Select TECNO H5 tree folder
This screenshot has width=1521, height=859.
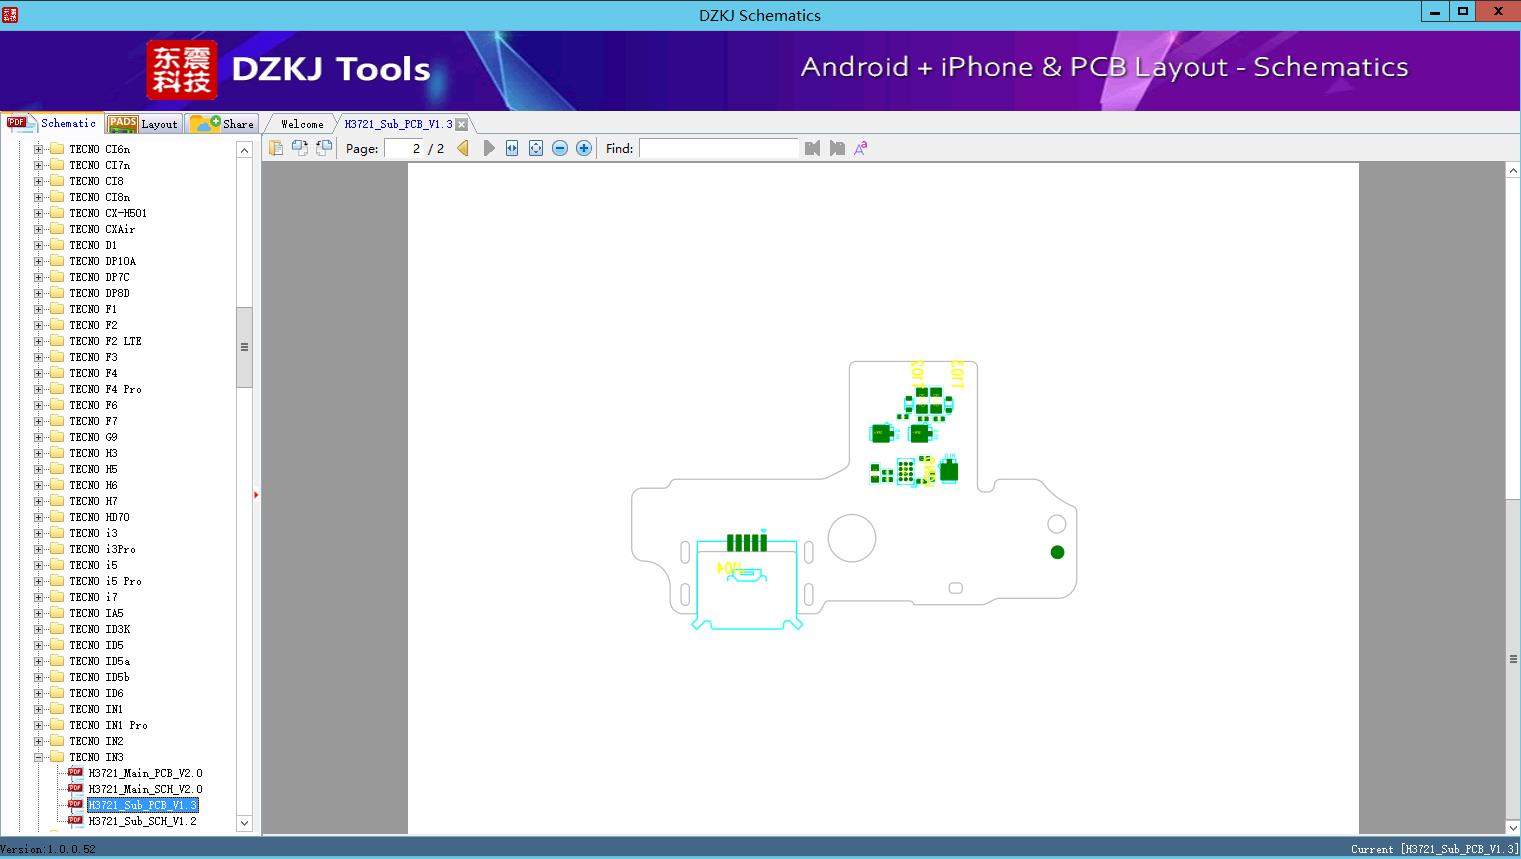click(x=93, y=469)
